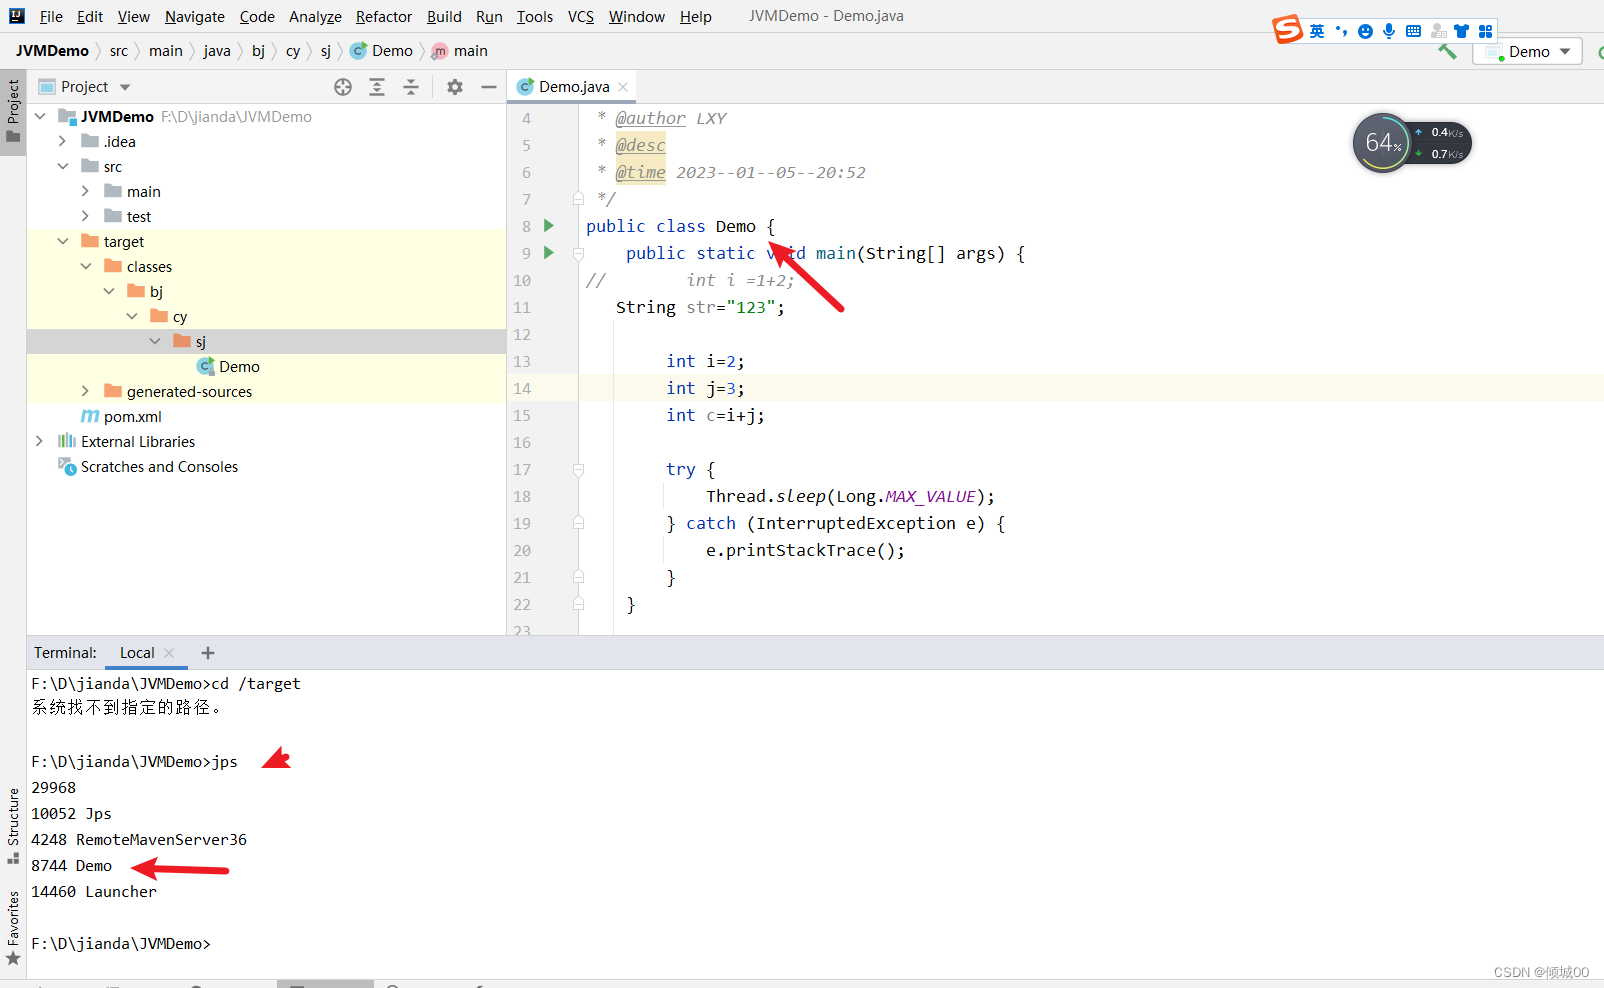Click JVMDemo in the navigation breadcrumb
The image size is (1604, 988).
[52, 51]
